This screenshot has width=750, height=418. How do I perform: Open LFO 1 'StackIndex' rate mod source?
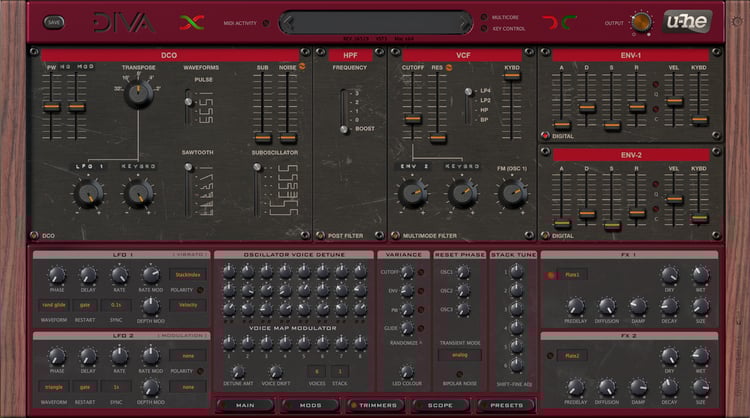tap(188, 275)
